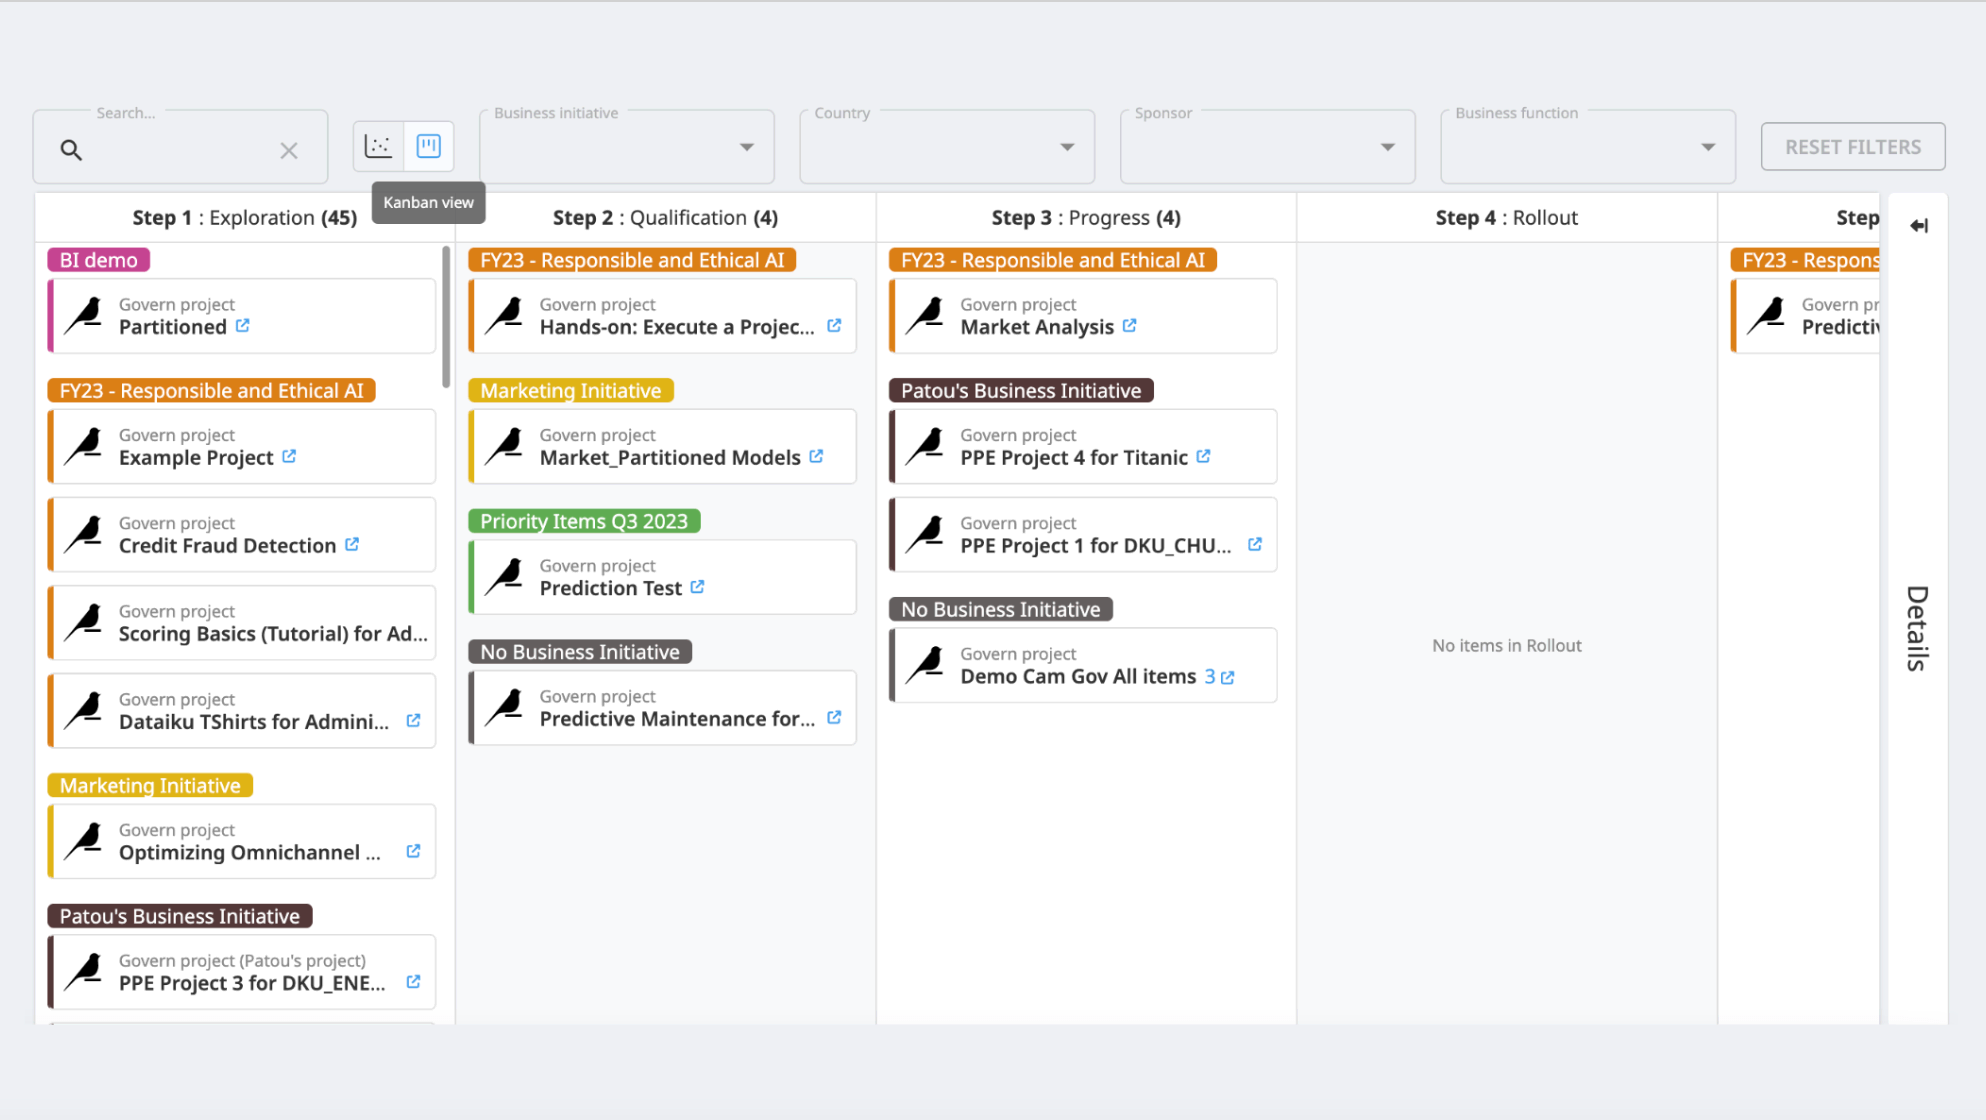
Task: Click FY23 Responsible and Ethical AI tag in Qualification
Action: click(x=632, y=260)
